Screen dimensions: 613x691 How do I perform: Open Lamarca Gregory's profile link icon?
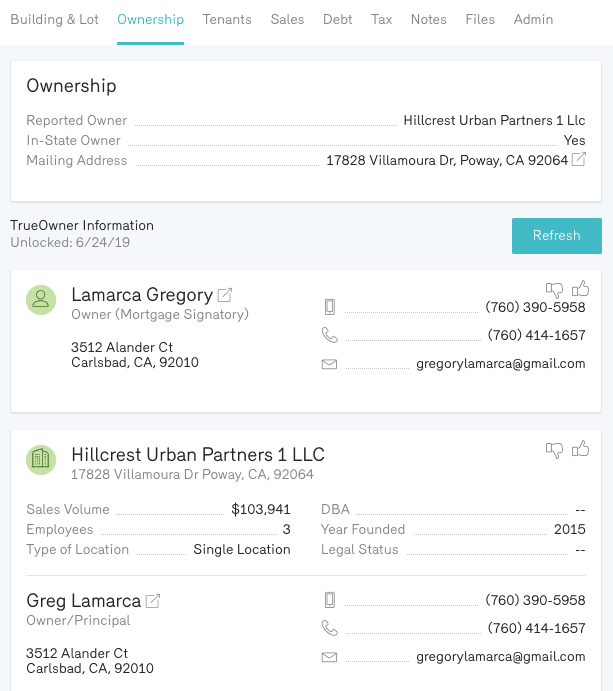225,295
